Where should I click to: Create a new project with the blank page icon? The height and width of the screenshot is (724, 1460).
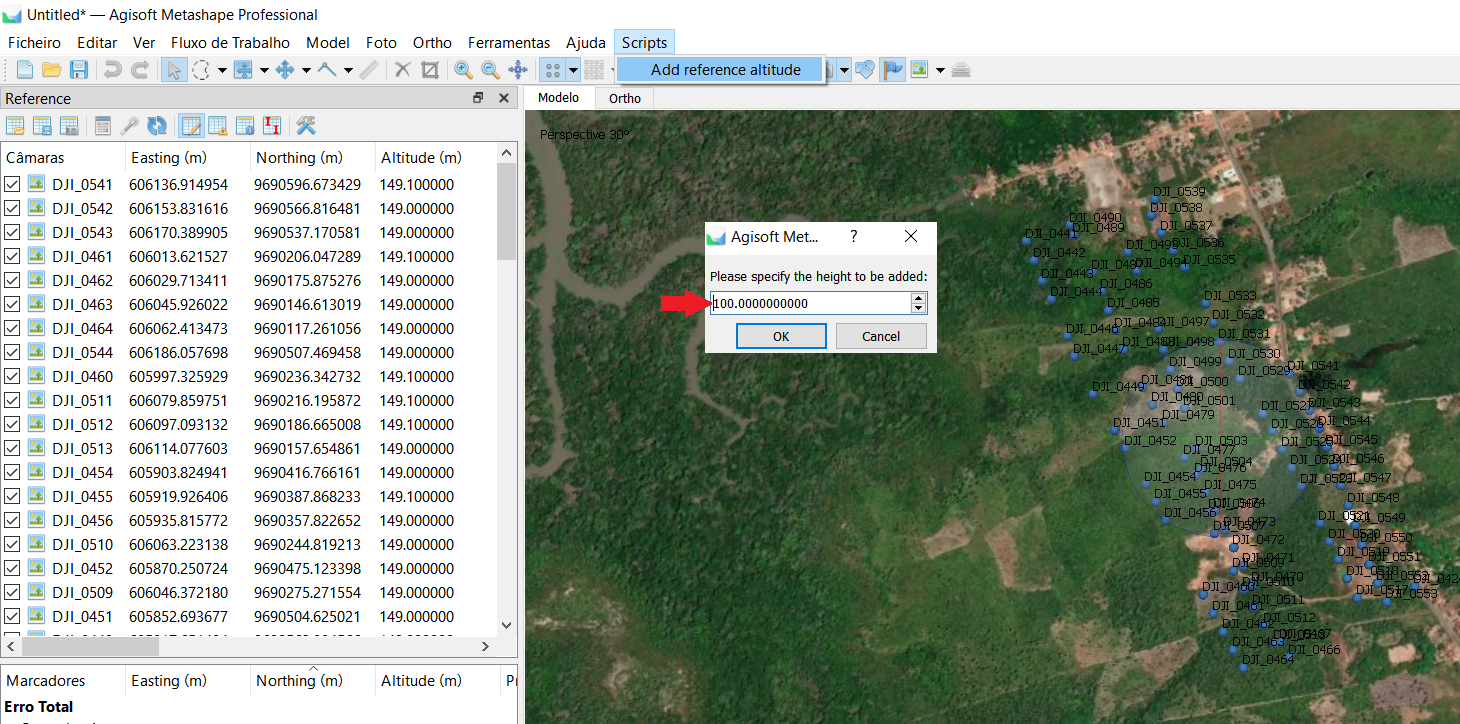pyautogui.click(x=25, y=70)
